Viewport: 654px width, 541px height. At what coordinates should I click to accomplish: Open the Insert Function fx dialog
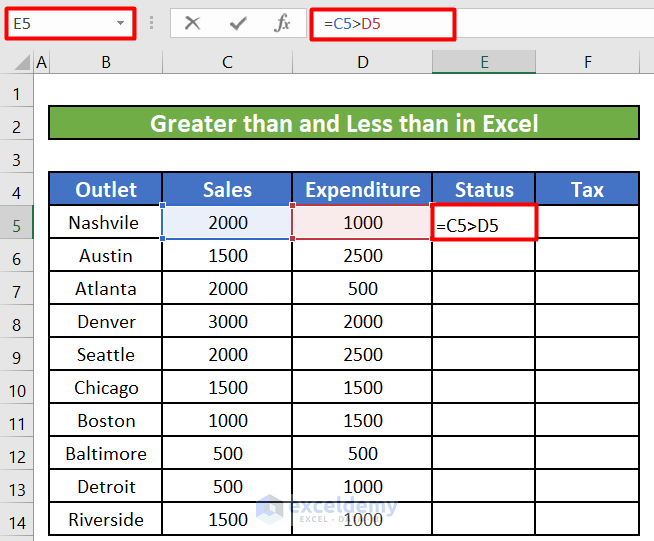coord(282,23)
